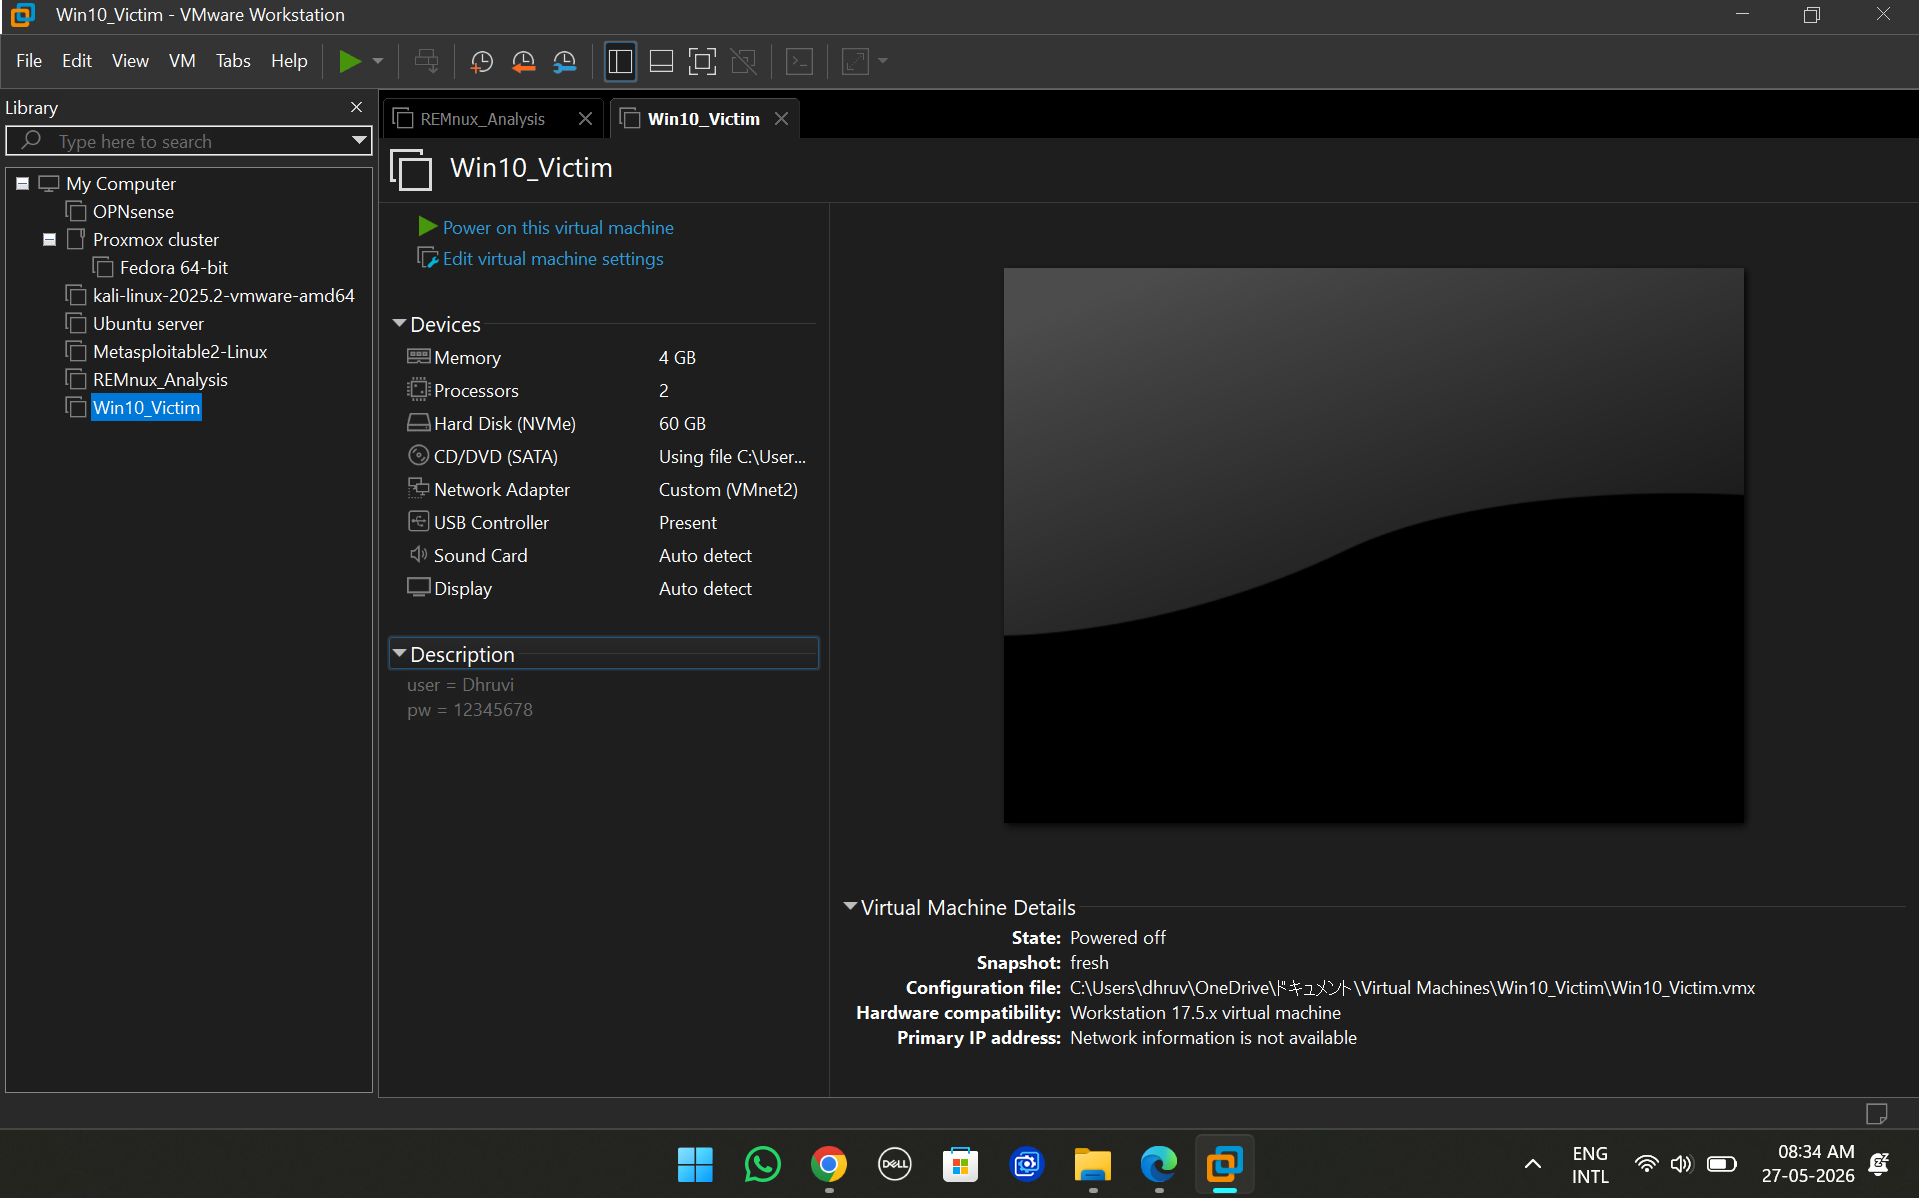Image resolution: width=1919 pixels, height=1198 pixels.
Task: Open the Edit menu
Action: click(x=77, y=61)
